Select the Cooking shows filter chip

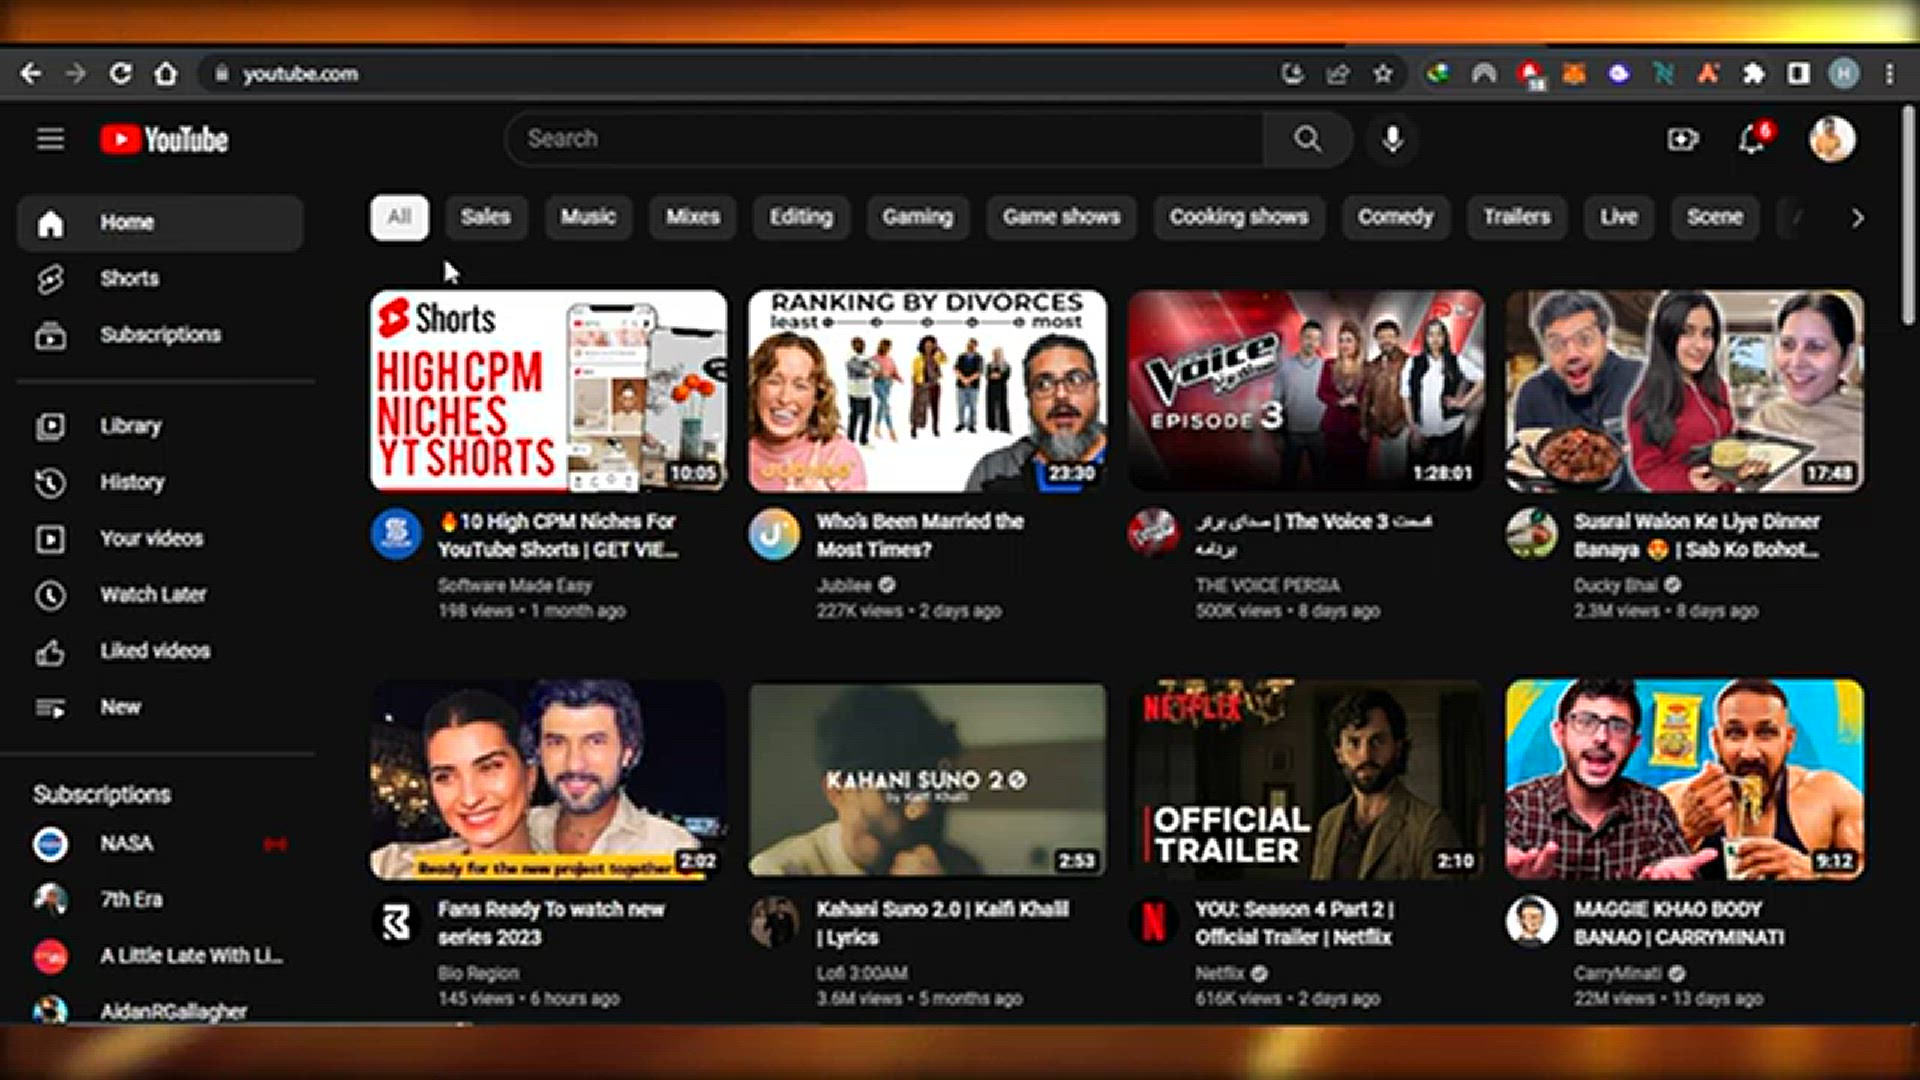1238,217
